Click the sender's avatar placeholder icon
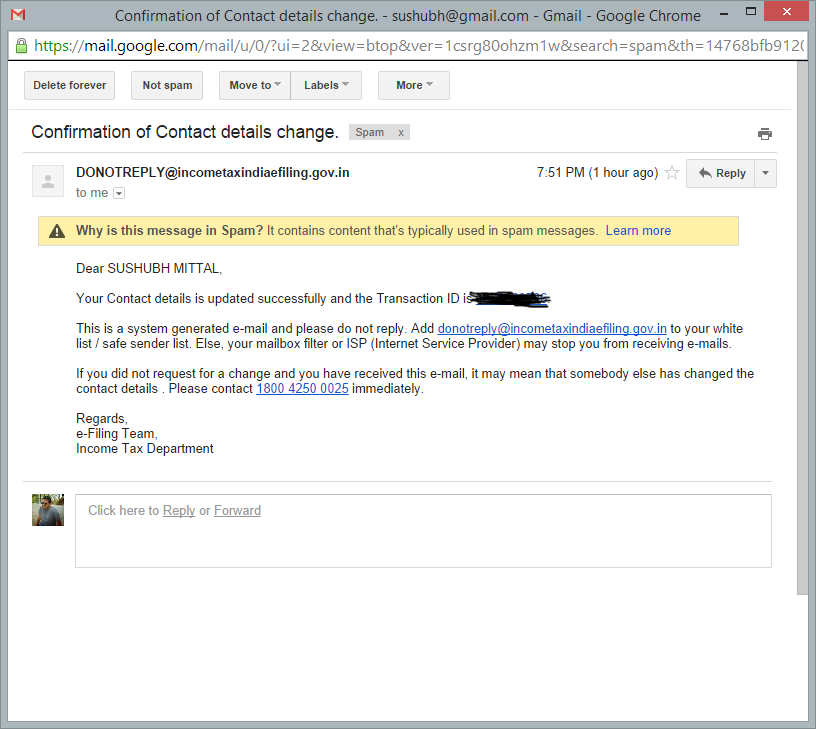 [48, 180]
